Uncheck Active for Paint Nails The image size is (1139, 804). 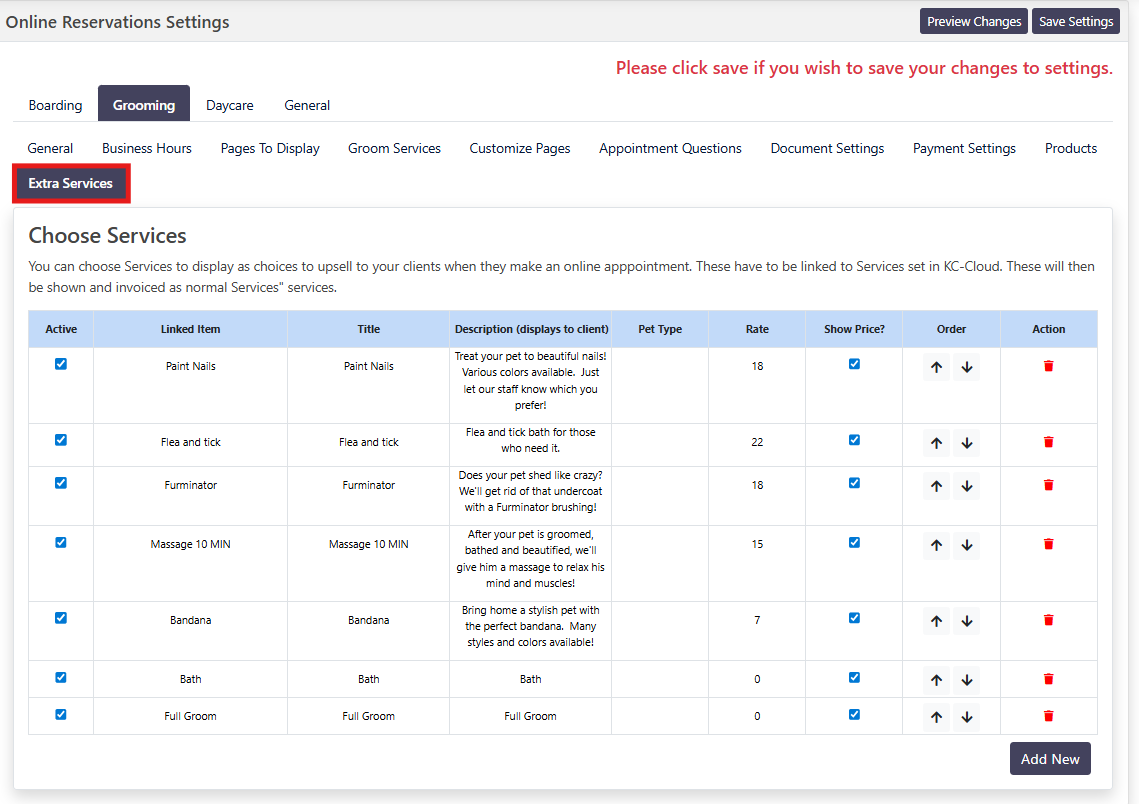(61, 364)
